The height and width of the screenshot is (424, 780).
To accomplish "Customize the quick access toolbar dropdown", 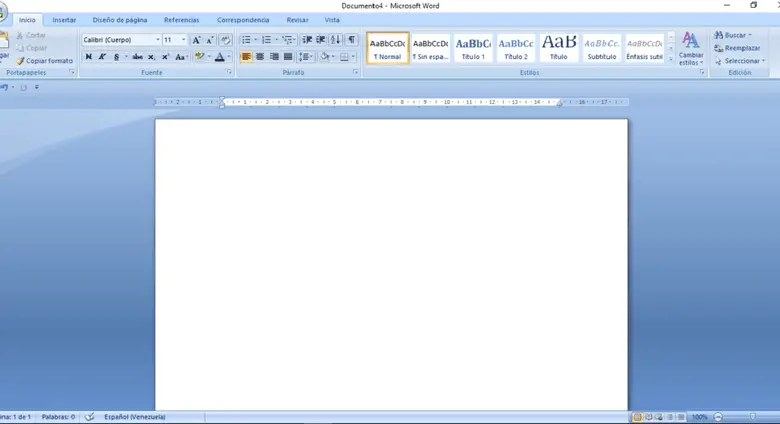I will click(37, 88).
